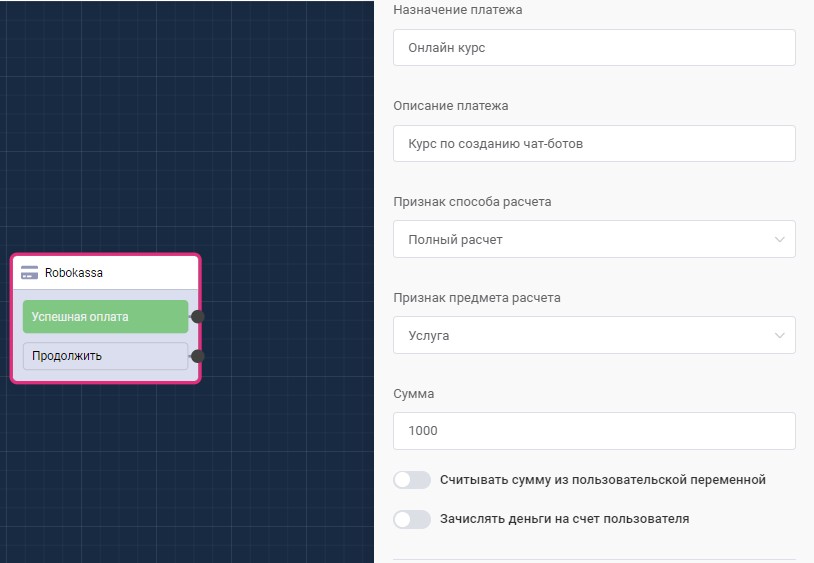The width and height of the screenshot is (814, 563).
Task: Select the Robokassa node title
Action: tap(74, 272)
